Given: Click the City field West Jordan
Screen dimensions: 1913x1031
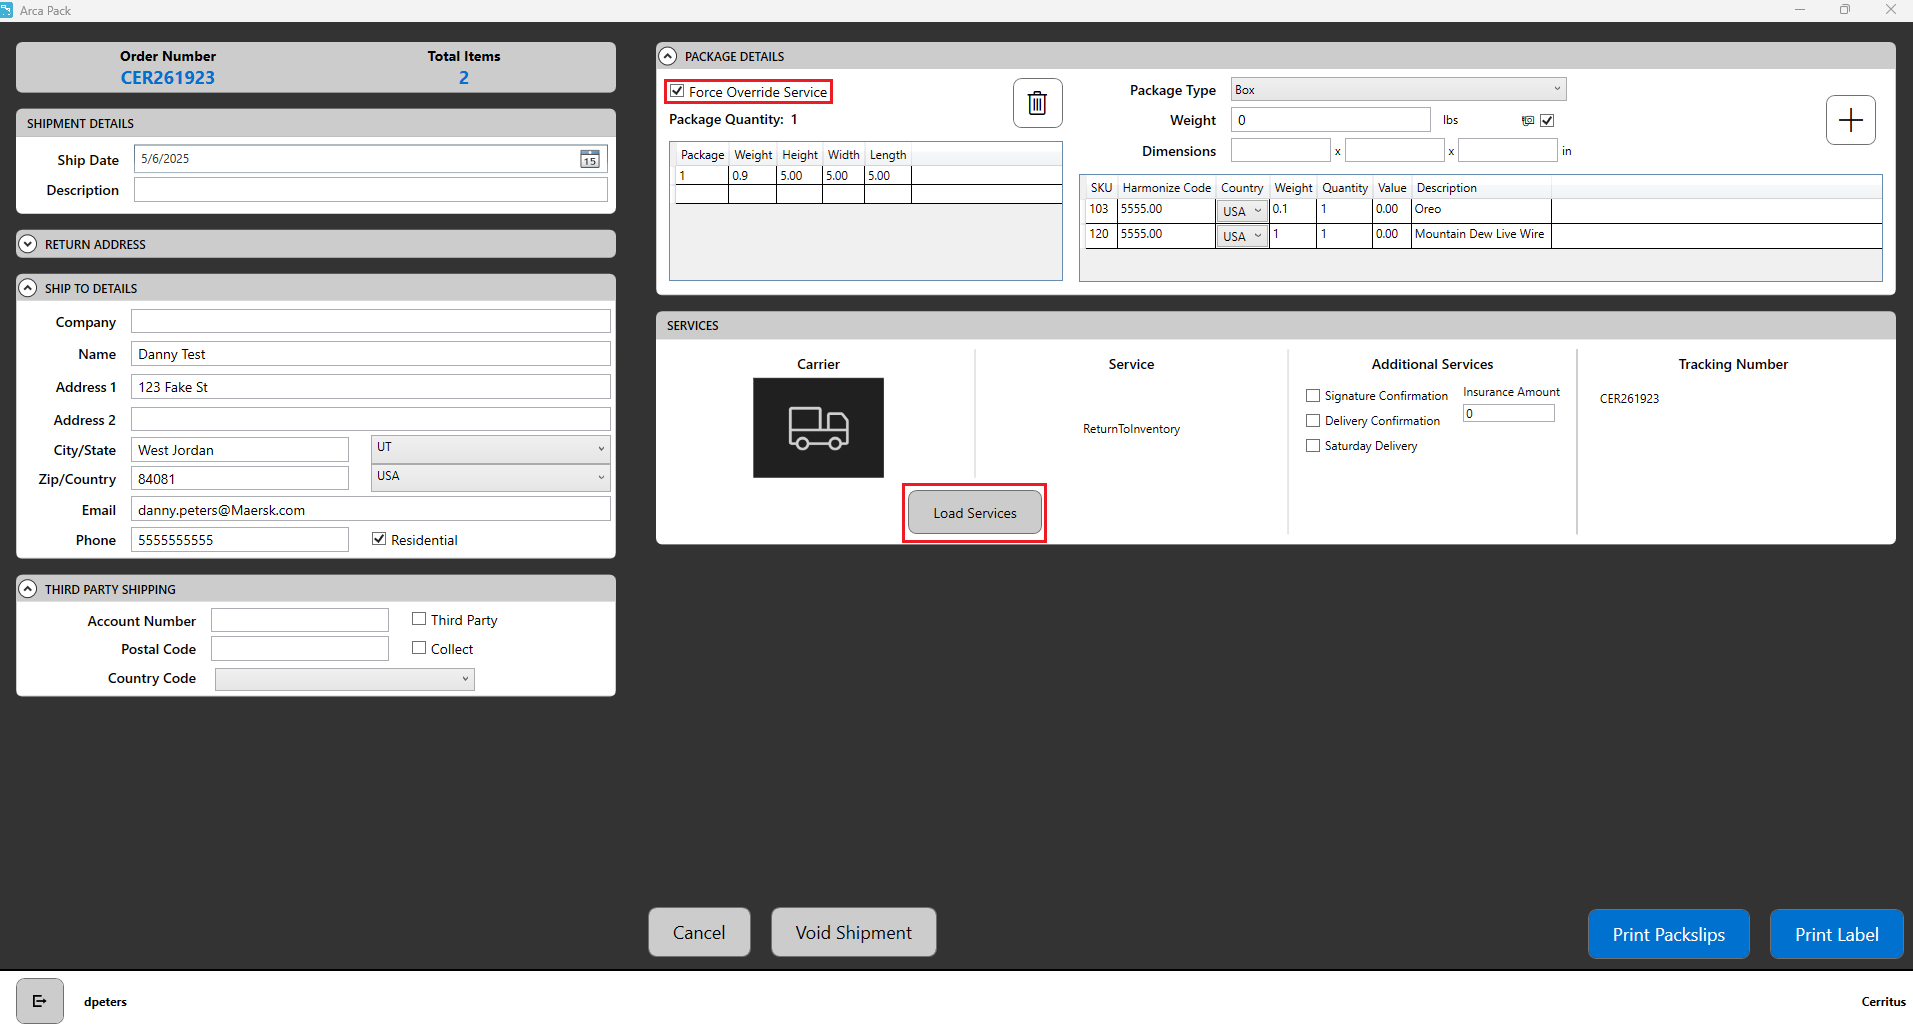Looking at the screenshot, I should [240, 450].
